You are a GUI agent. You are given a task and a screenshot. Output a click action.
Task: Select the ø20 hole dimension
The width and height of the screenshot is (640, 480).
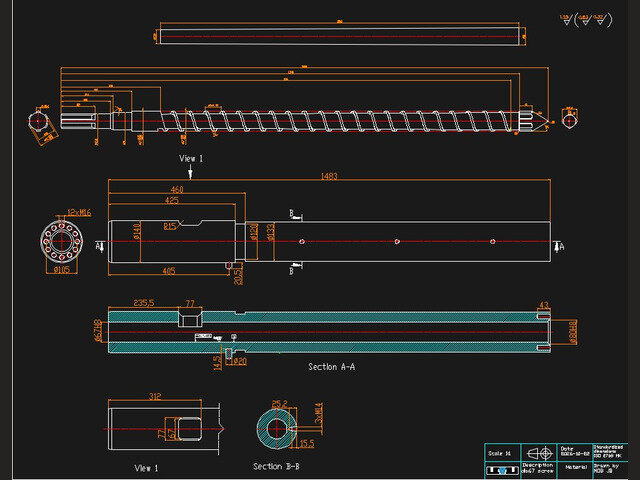coord(240,361)
